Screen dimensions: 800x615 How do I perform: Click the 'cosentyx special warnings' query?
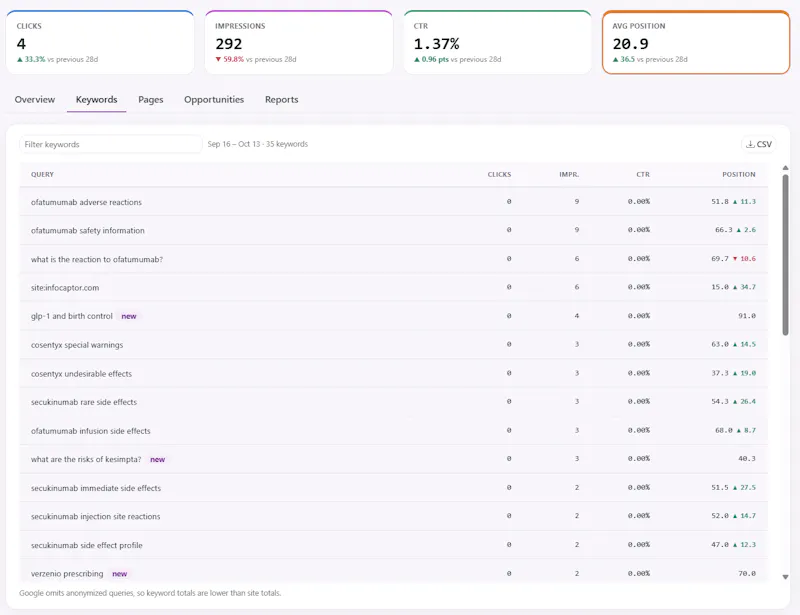(77, 345)
